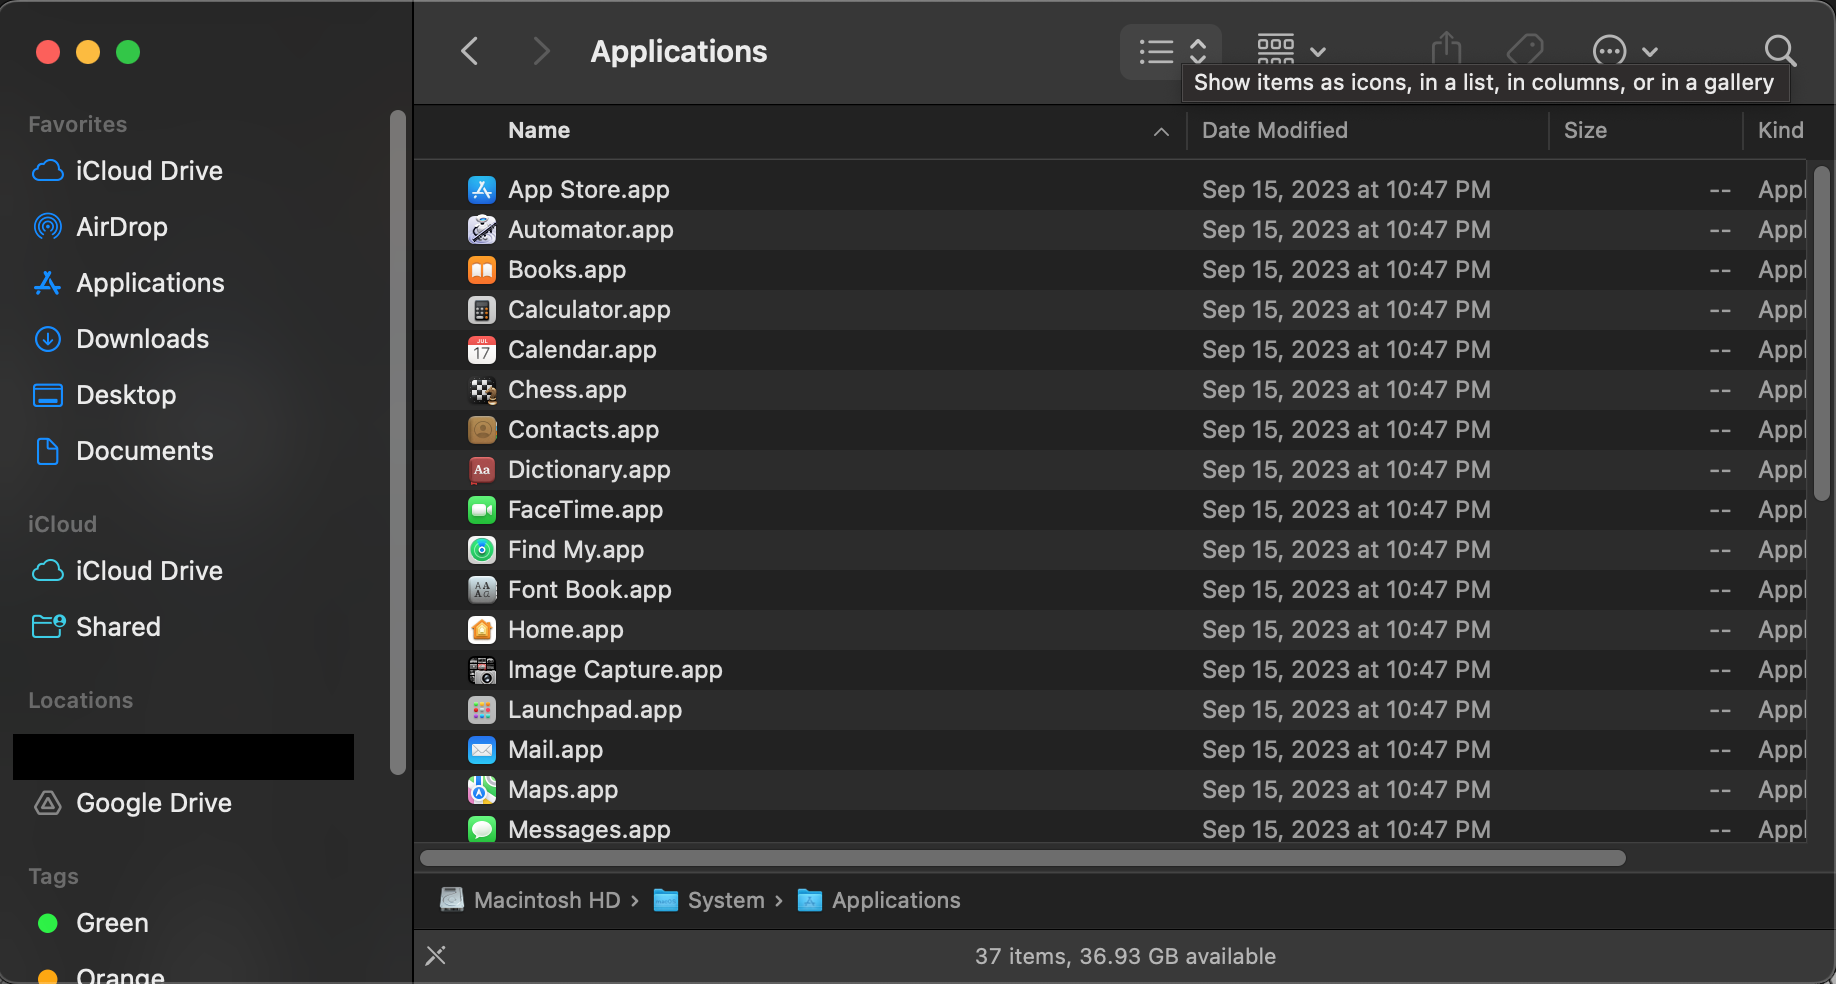Image resolution: width=1836 pixels, height=984 pixels.
Task: Click Applications in the path bar
Action: point(879,900)
